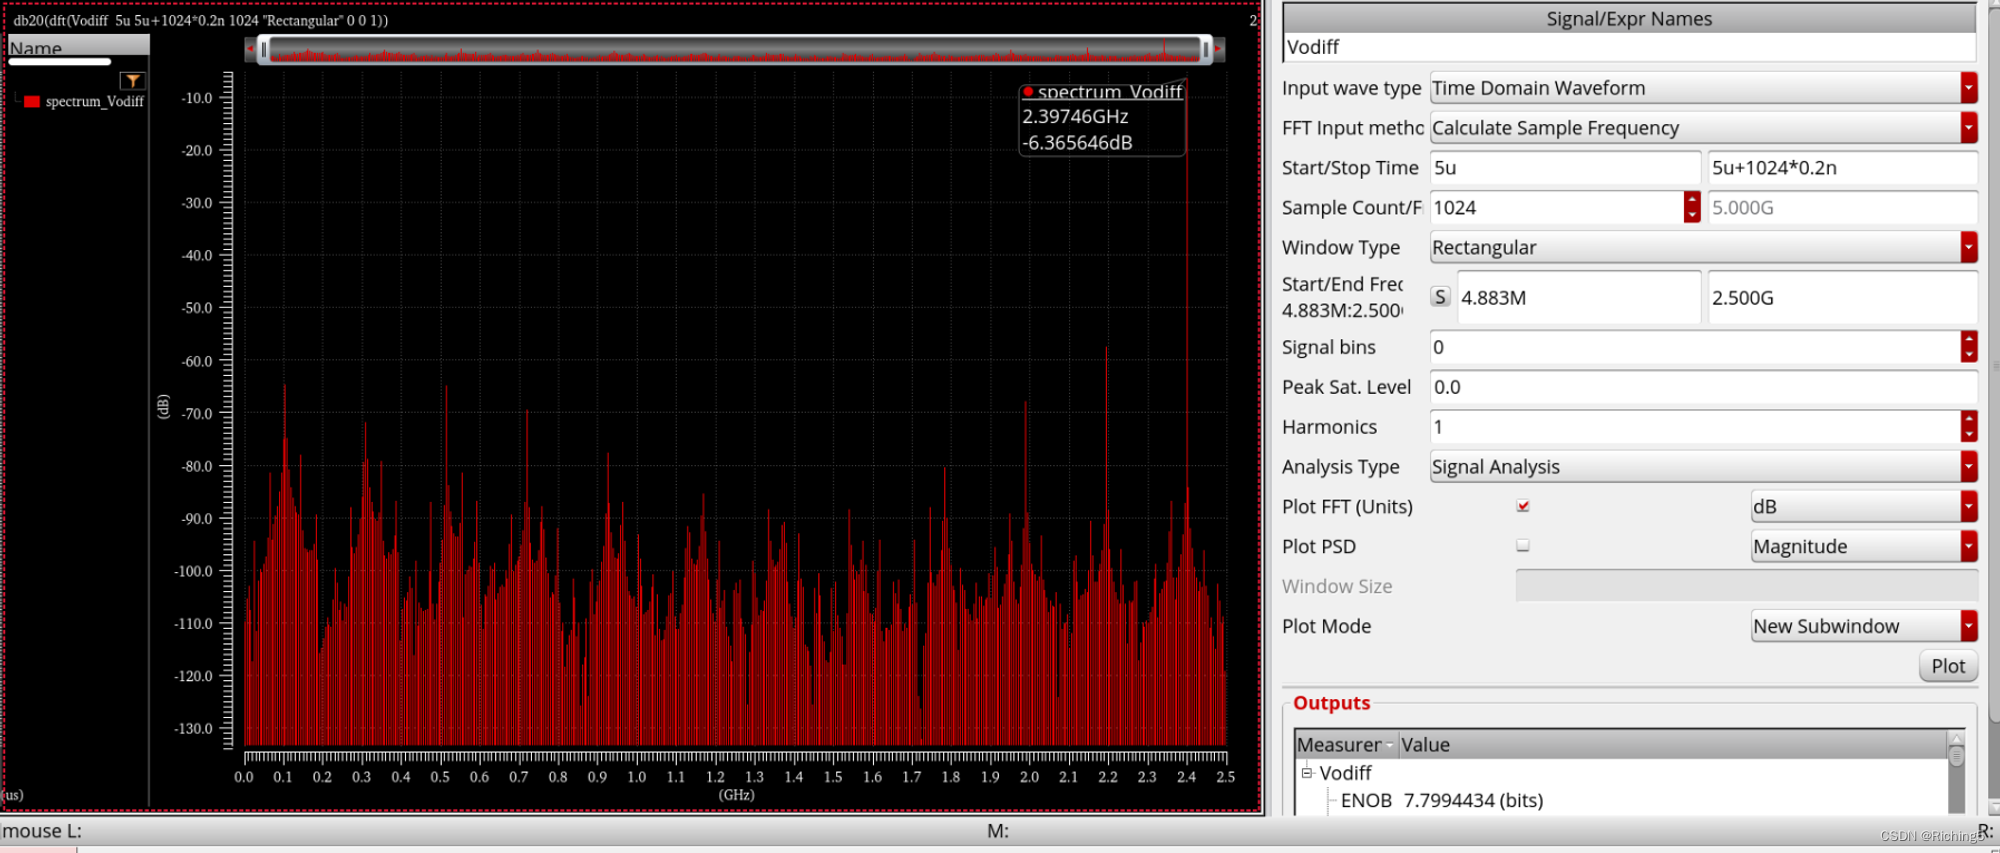Click the Signal/Expr Names field containing Vodiff
Viewport: 2000px width, 853px height.
[1629, 47]
